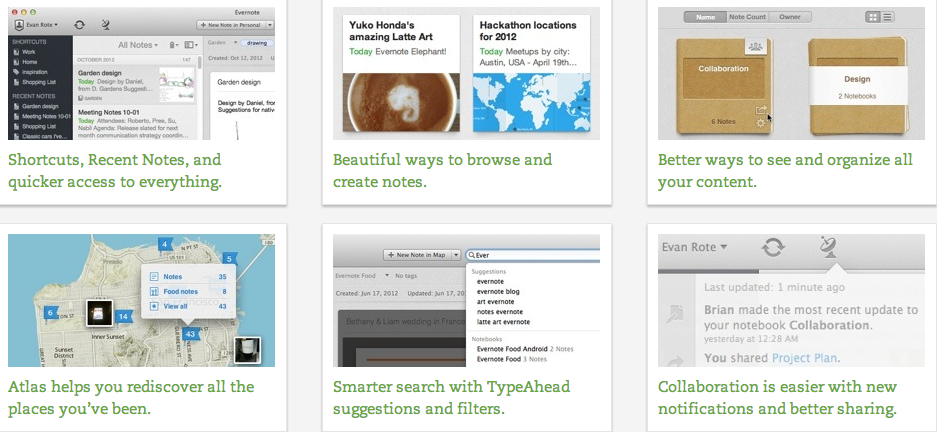937x432 pixels.
Task: Select first suggestion reading only 'evernote'
Action: pyautogui.click(x=490, y=281)
